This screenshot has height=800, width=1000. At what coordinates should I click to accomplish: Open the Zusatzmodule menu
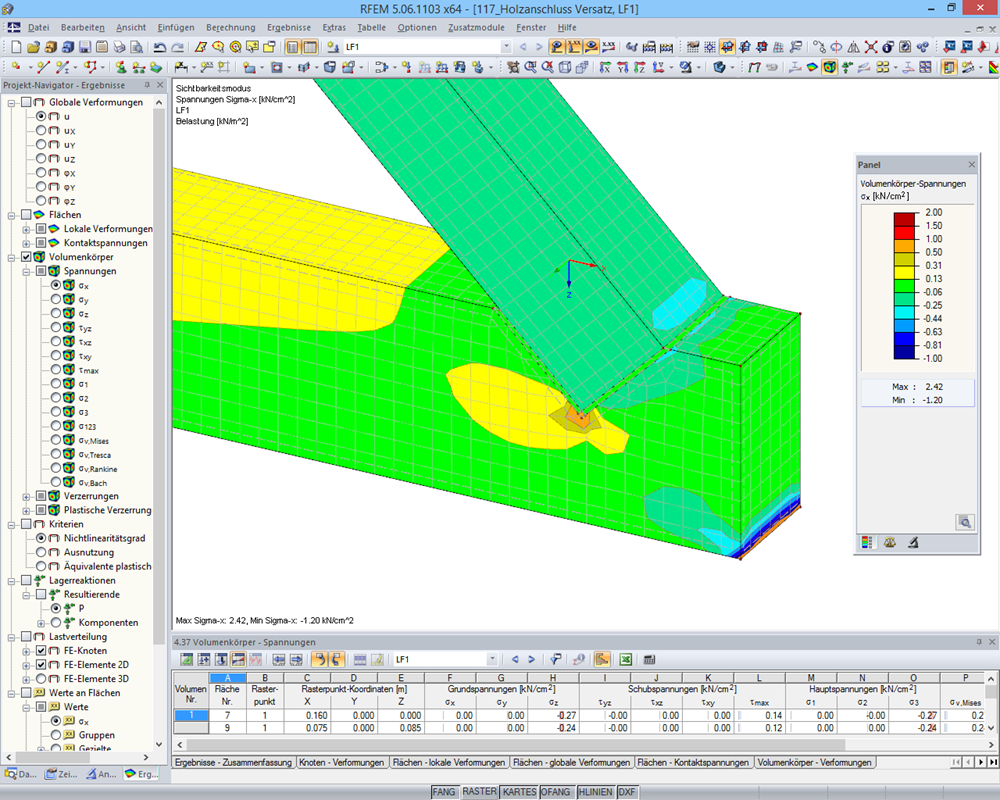tap(476, 27)
